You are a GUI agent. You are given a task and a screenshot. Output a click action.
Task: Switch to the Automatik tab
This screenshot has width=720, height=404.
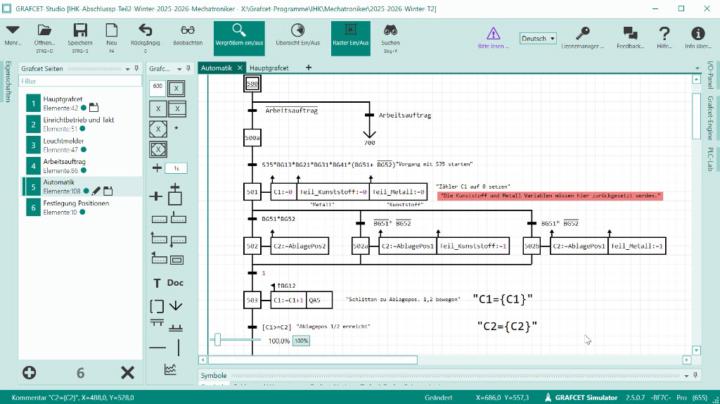(x=216, y=68)
